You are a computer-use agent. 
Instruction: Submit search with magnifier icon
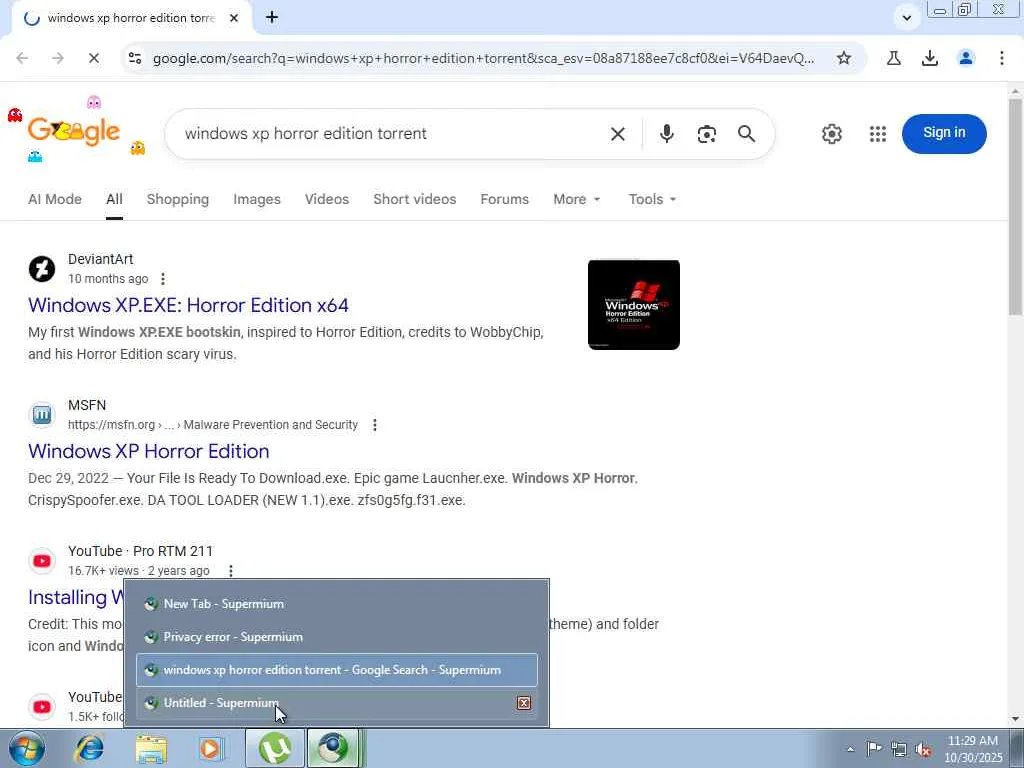point(746,134)
